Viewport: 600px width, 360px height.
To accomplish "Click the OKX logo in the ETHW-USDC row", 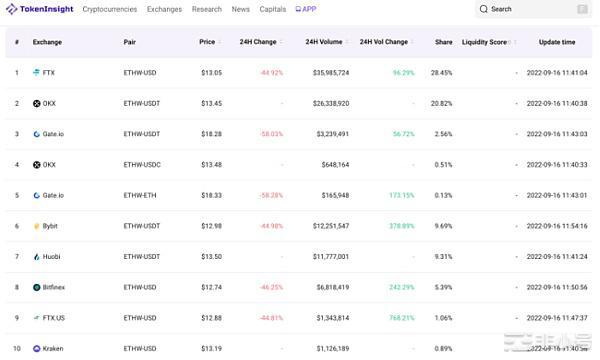I will (x=37, y=165).
